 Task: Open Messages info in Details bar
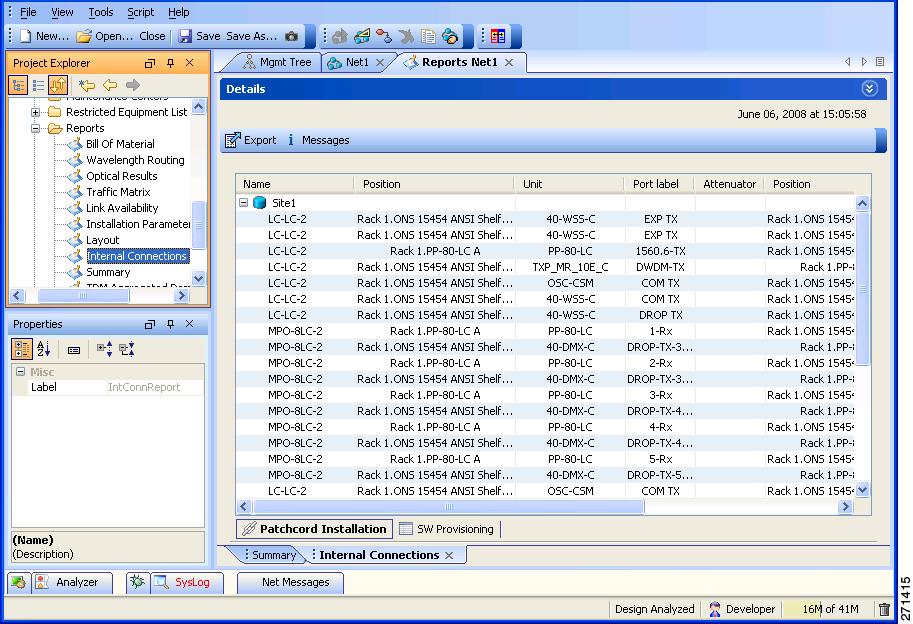[x=319, y=140]
